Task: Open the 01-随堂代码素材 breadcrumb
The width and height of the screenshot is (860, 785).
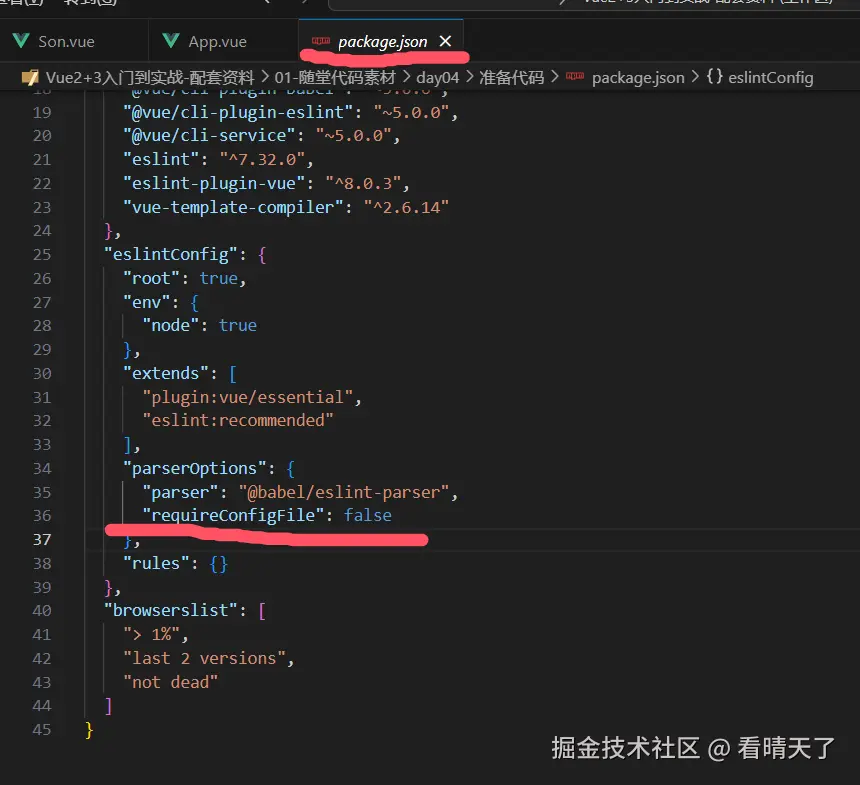Action: click(335, 77)
